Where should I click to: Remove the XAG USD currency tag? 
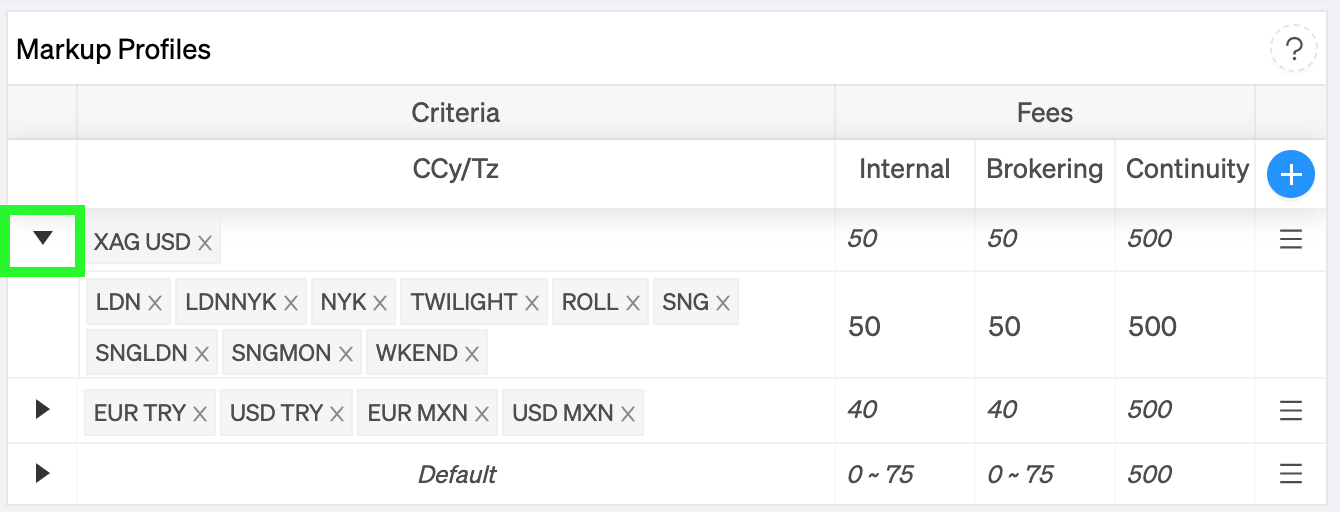coord(205,242)
